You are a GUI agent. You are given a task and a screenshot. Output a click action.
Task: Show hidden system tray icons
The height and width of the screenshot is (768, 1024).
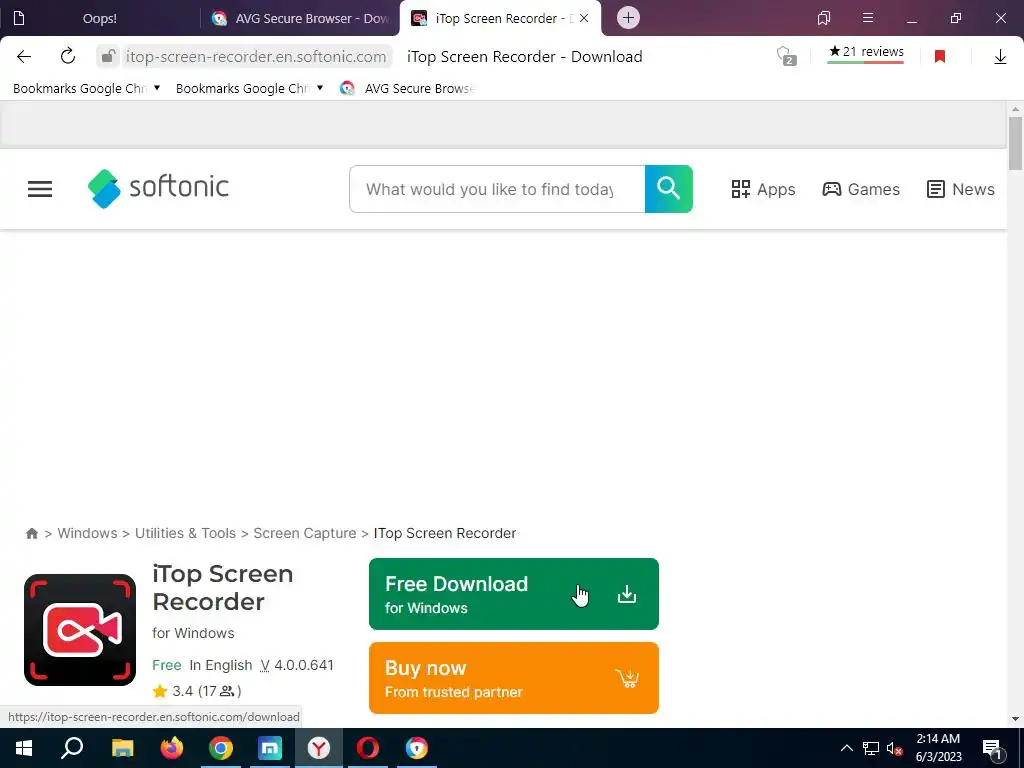[846, 748]
